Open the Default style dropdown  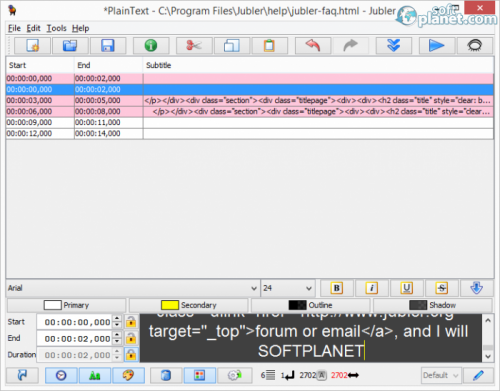pyautogui.click(x=441, y=375)
